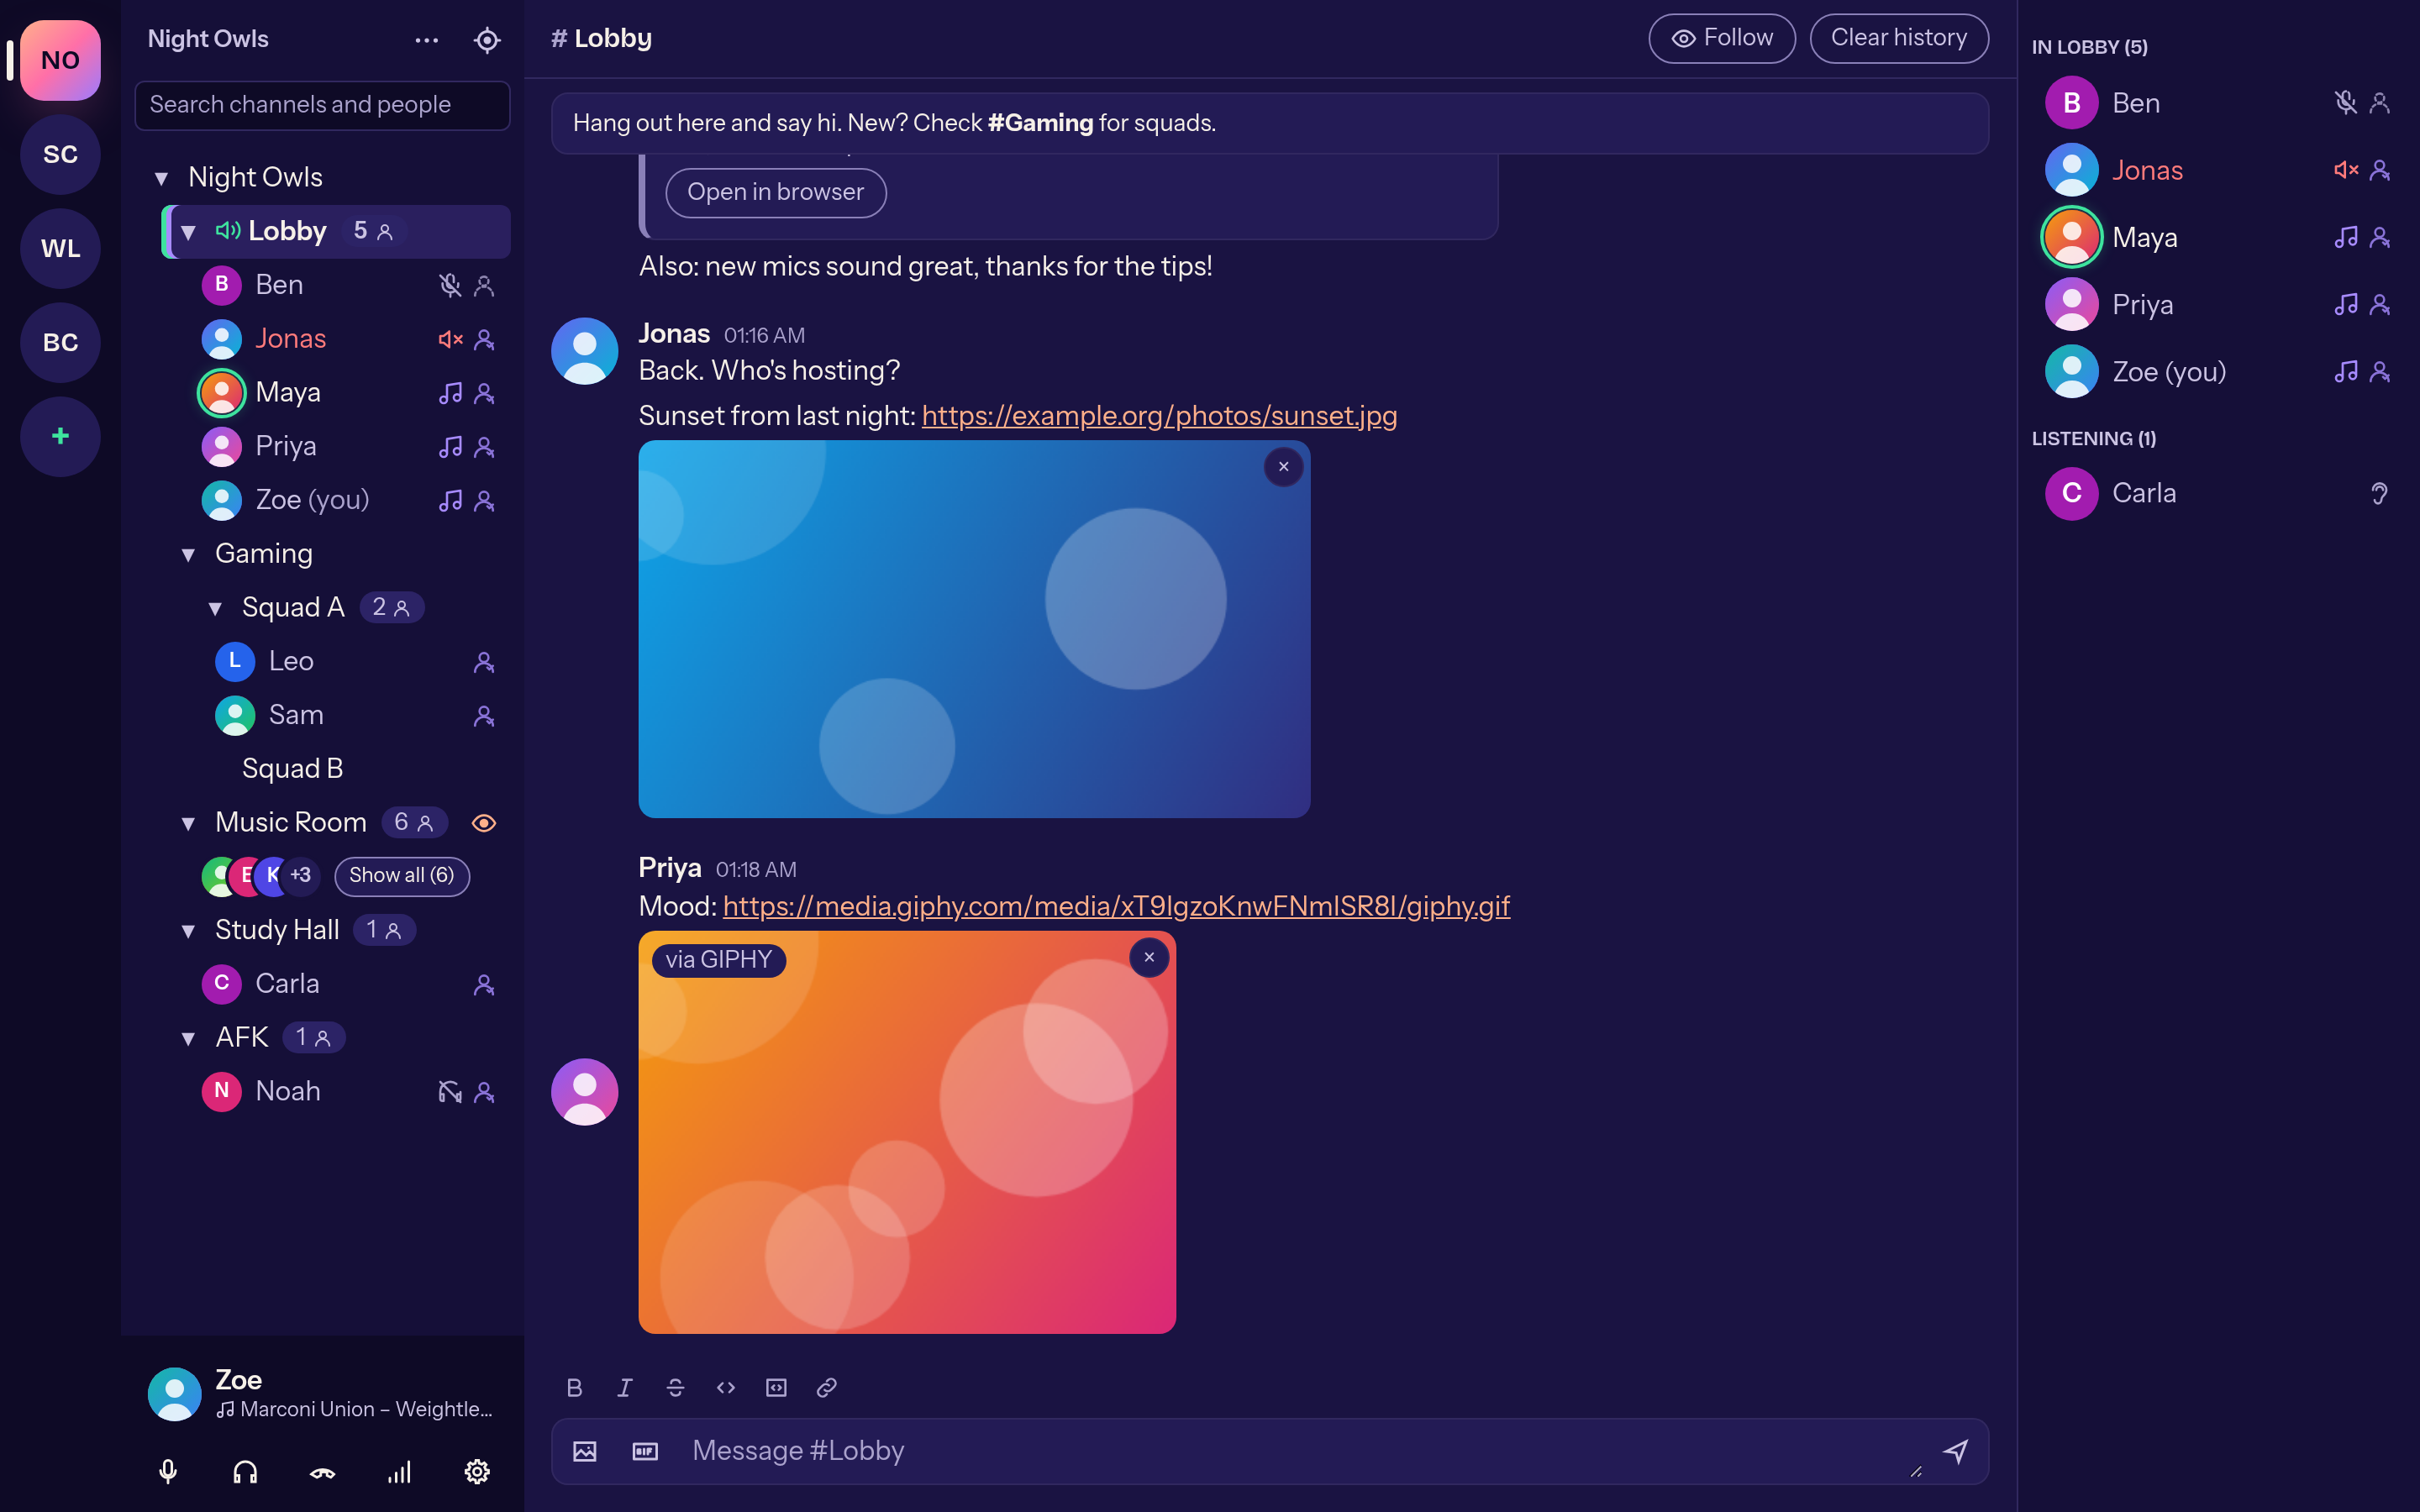Select the NO Night Owls server
2420x1512 pixels.
click(60, 60)
